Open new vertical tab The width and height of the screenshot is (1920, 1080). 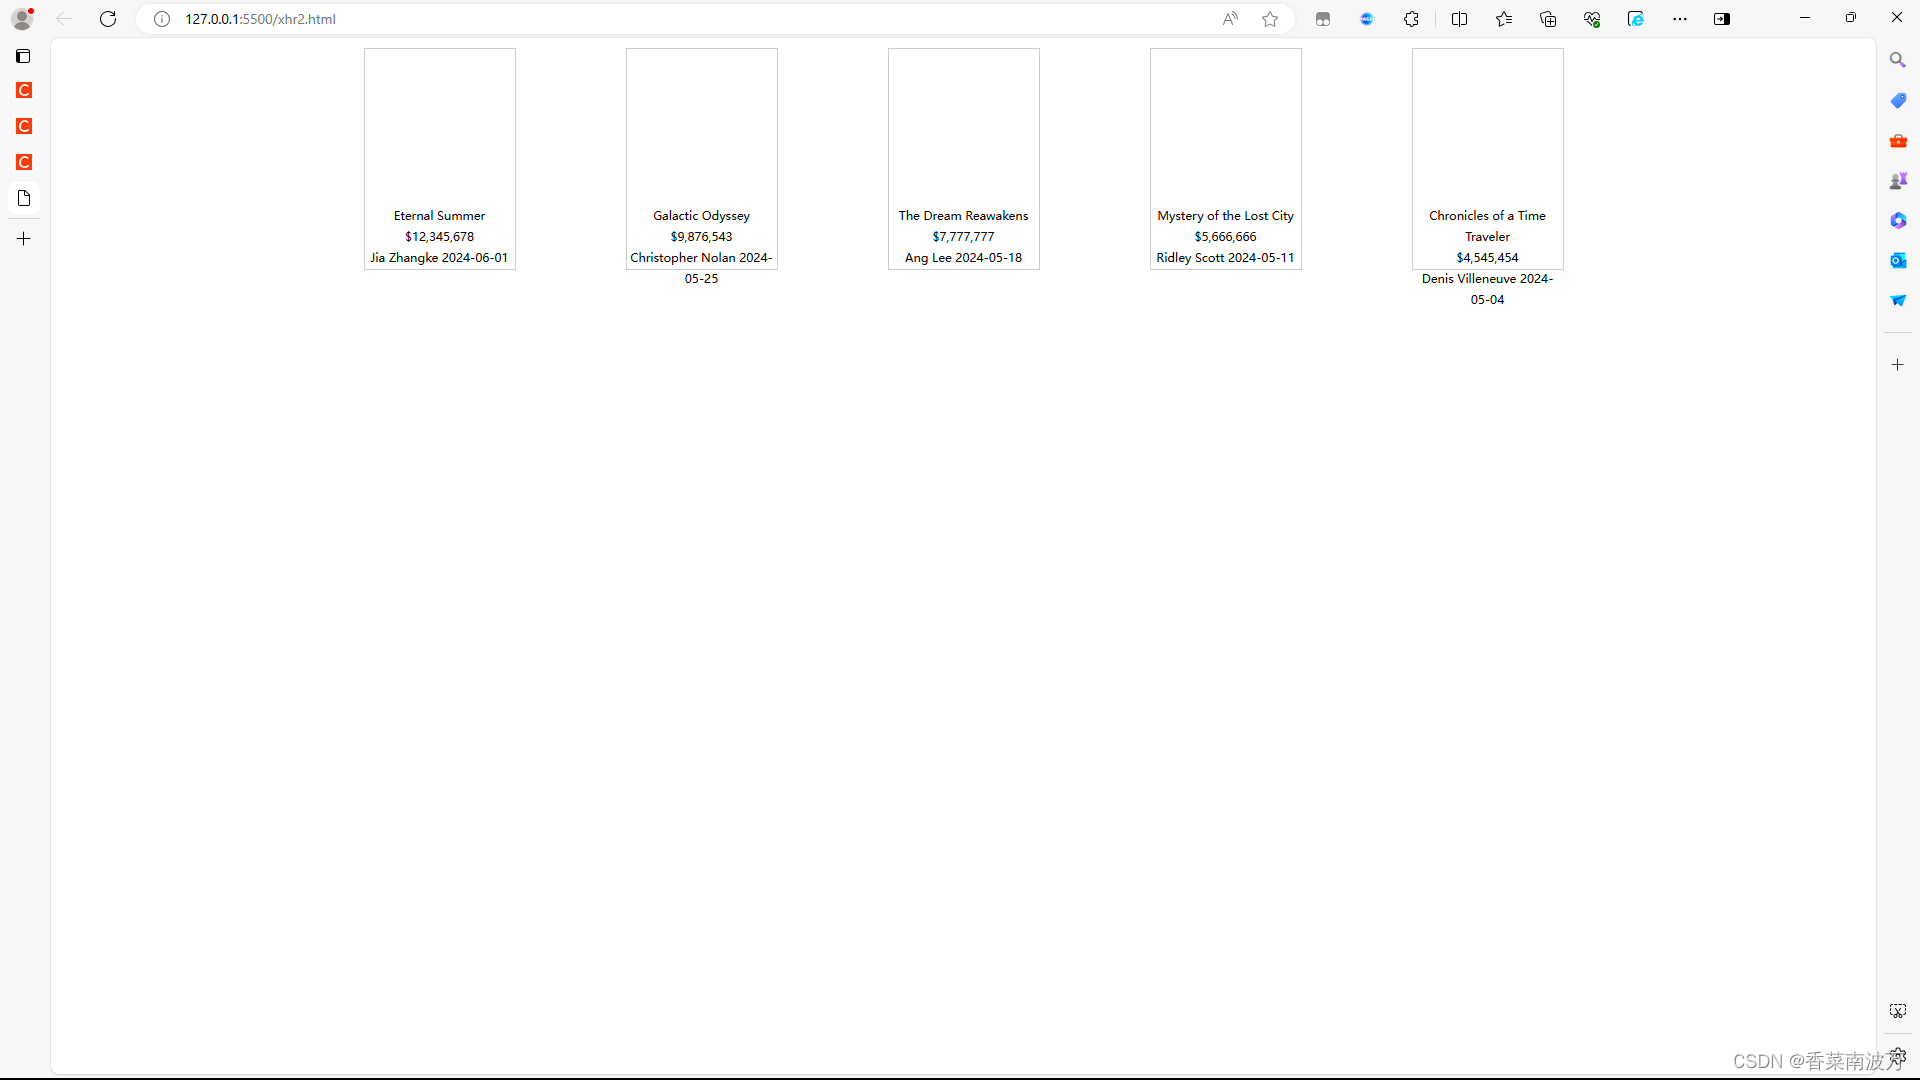(24, 239)
